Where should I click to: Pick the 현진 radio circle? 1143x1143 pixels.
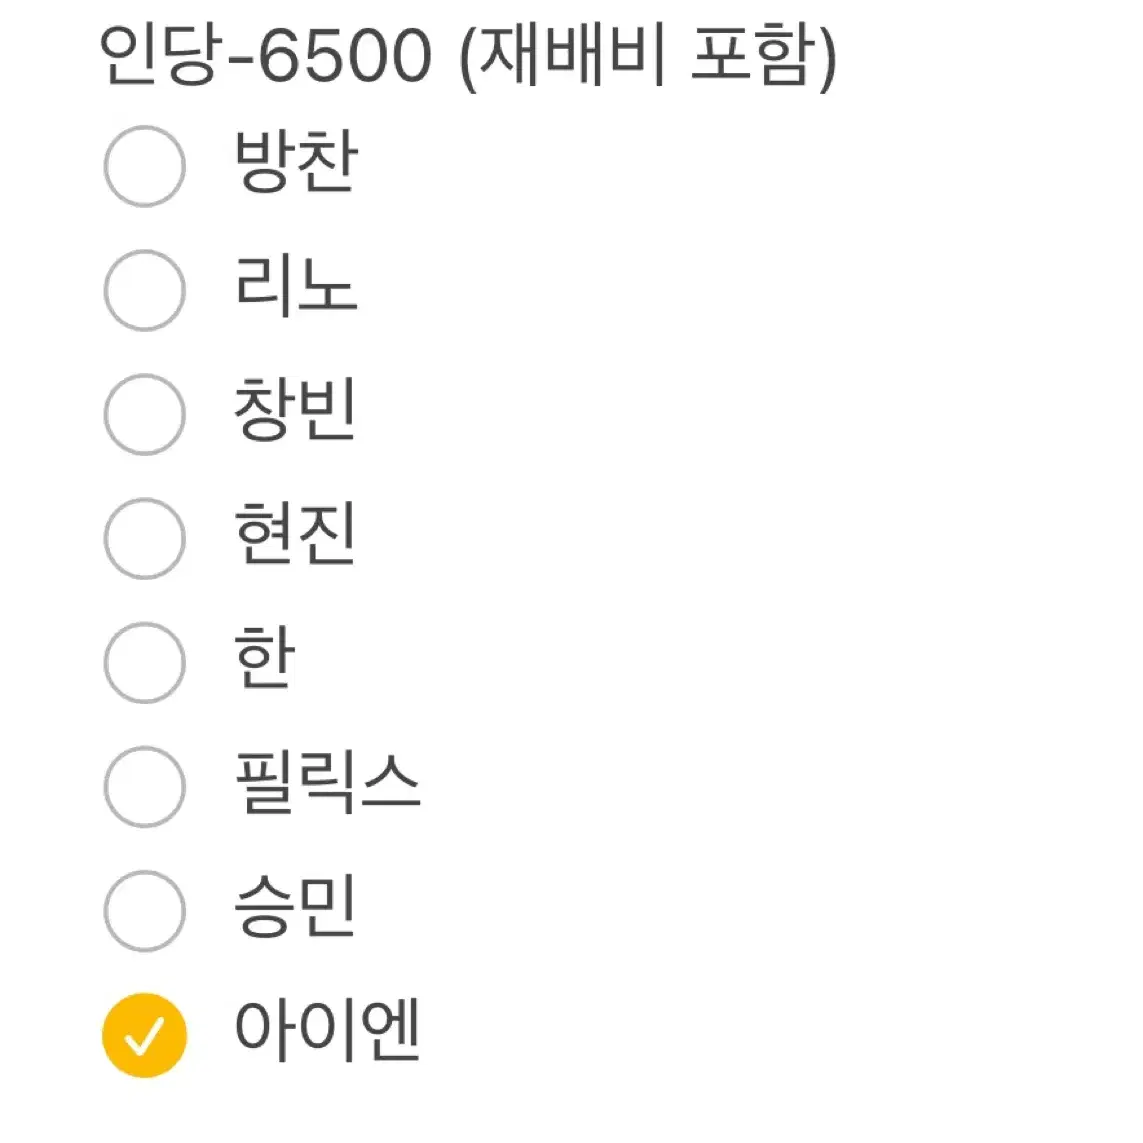point(144,539)
